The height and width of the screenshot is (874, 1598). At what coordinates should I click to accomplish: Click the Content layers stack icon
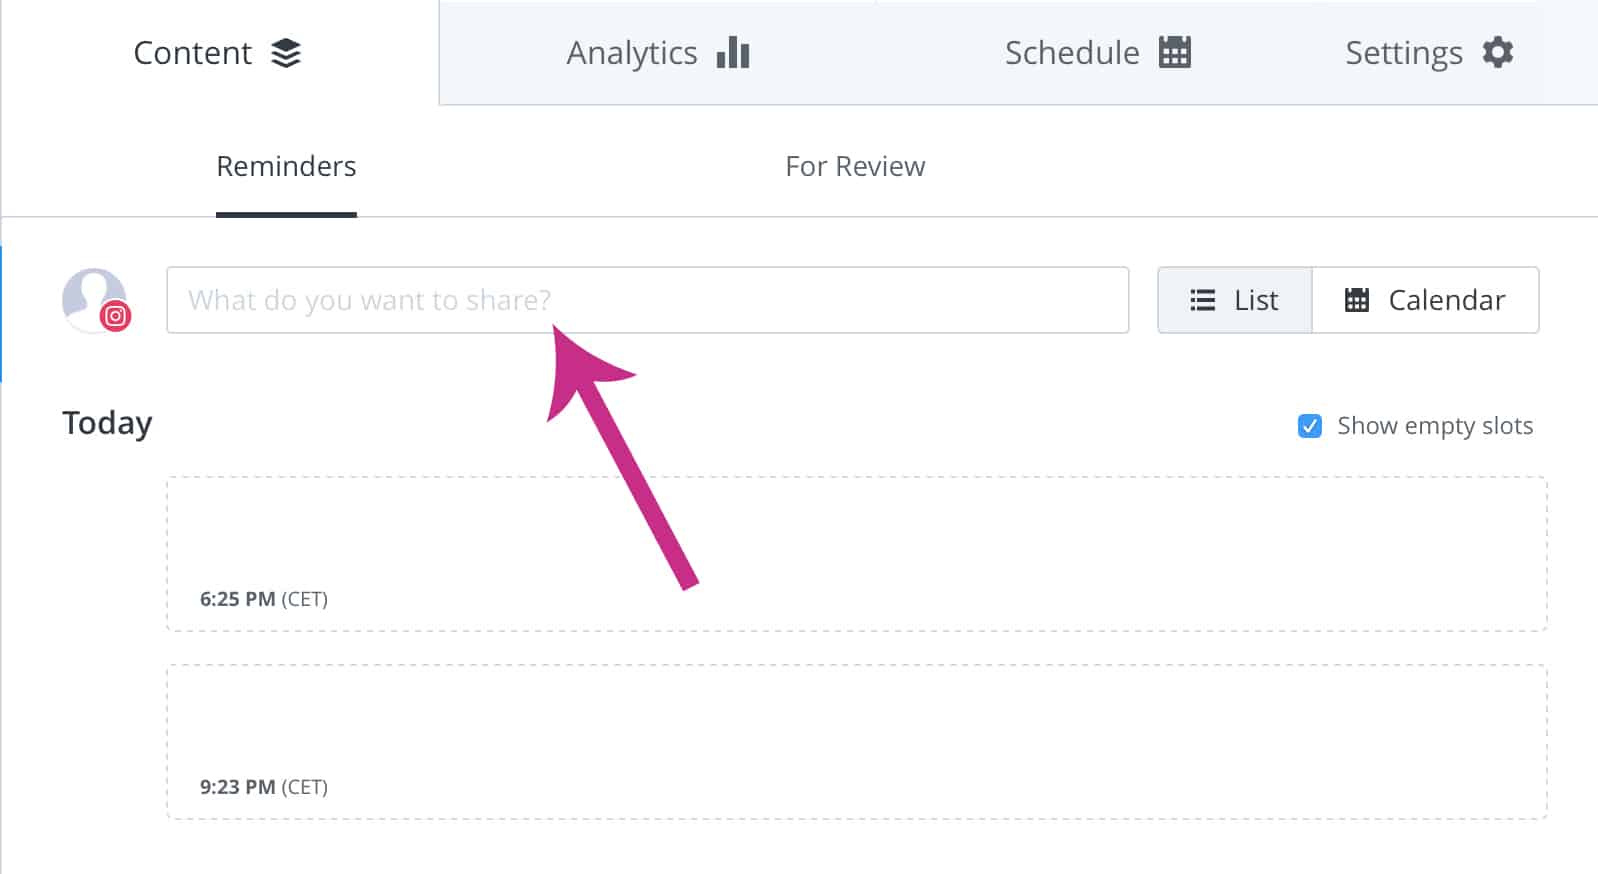[x=286, y=53]
